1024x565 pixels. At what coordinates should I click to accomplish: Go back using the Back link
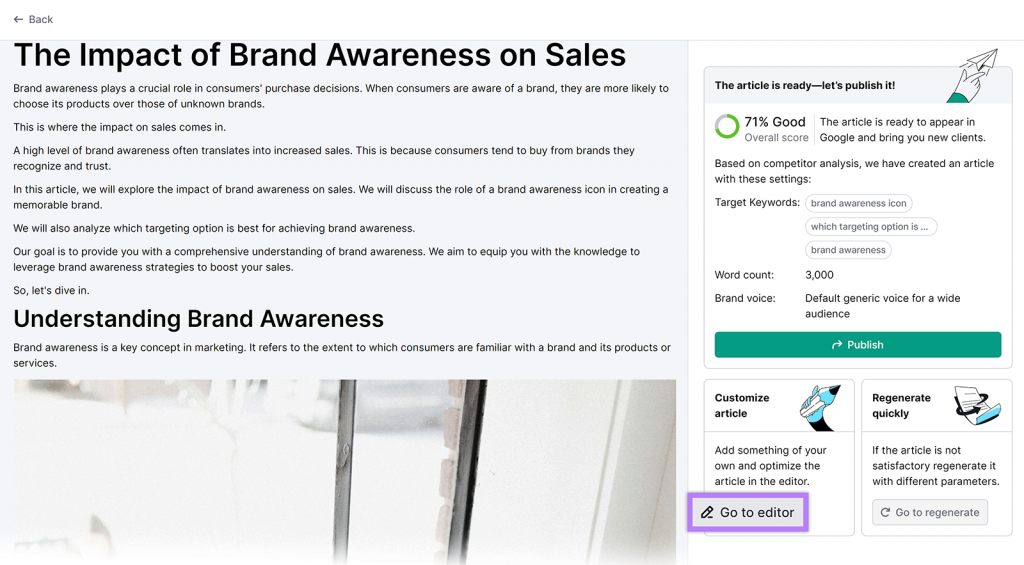(x=33, y=19)
